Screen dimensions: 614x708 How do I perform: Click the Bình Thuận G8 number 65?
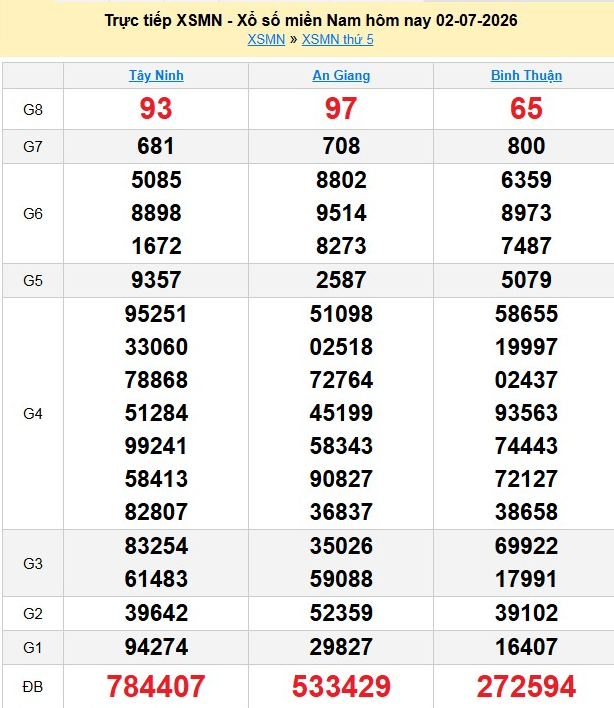click(526, 109)
